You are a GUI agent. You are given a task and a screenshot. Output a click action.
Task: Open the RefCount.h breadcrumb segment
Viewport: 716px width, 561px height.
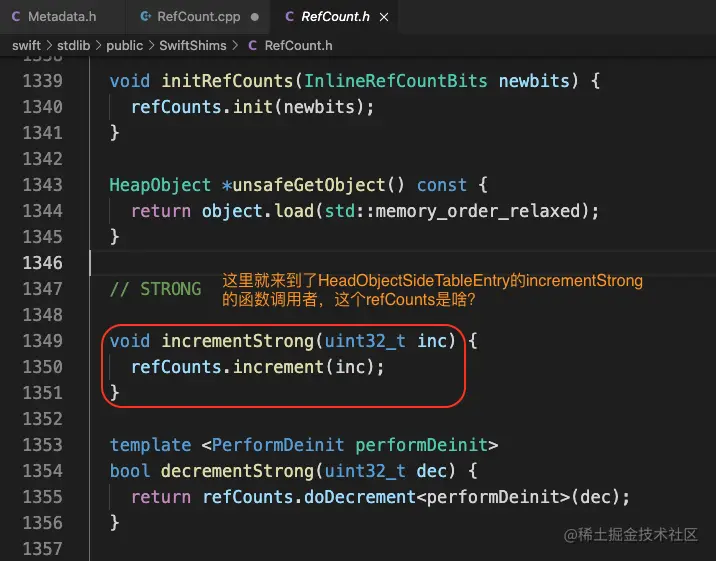pos(298,46)
